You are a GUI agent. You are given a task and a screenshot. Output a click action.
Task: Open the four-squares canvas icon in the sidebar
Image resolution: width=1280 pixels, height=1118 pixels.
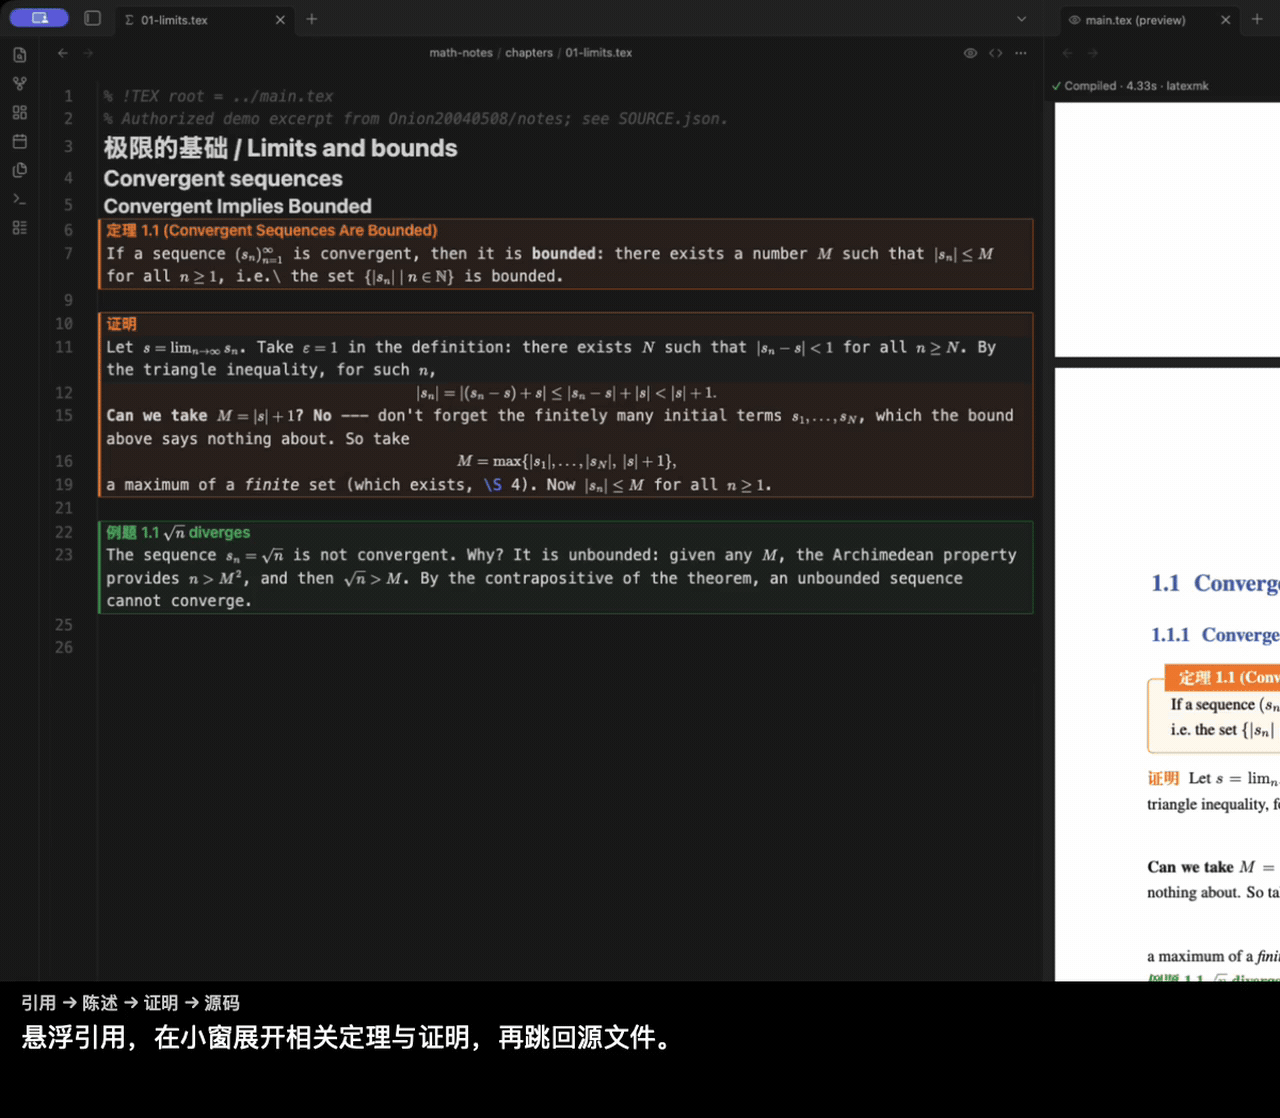[19, 113]
